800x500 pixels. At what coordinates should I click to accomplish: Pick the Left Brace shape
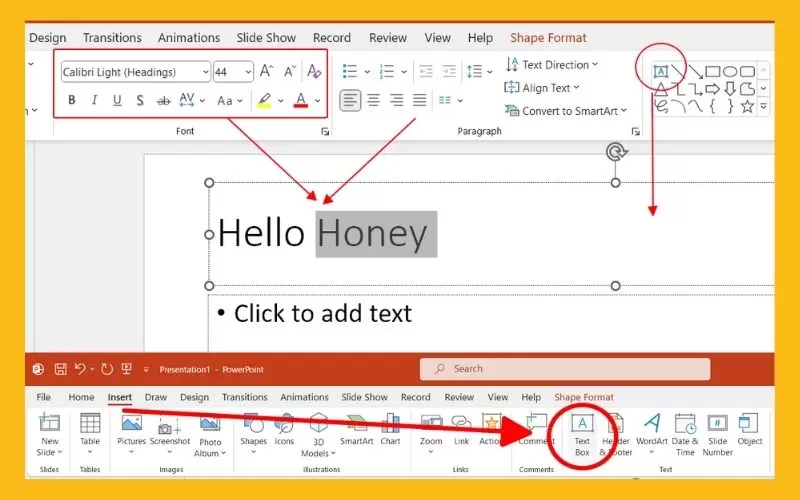pyautogui.click(x=713, y=106)
